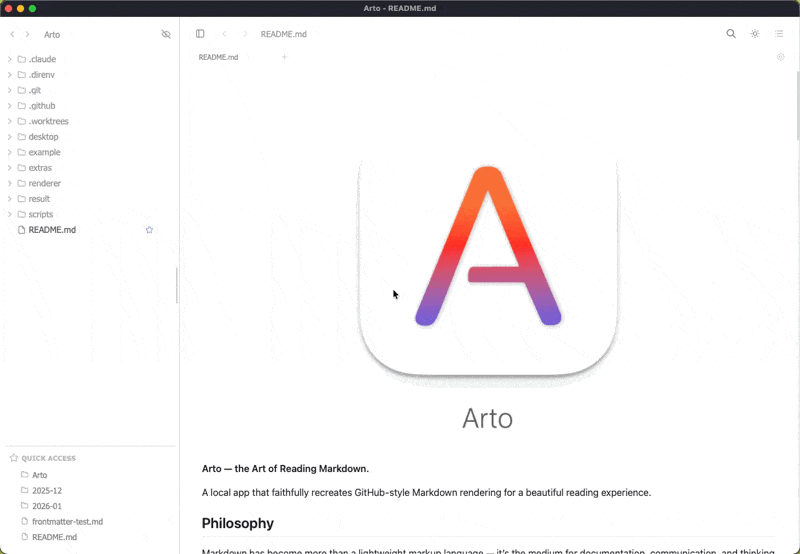The height and width of the screenshot is (554, 800).
Task: Click the .worktrees folder icon
Action: click(x=21, y=121)
